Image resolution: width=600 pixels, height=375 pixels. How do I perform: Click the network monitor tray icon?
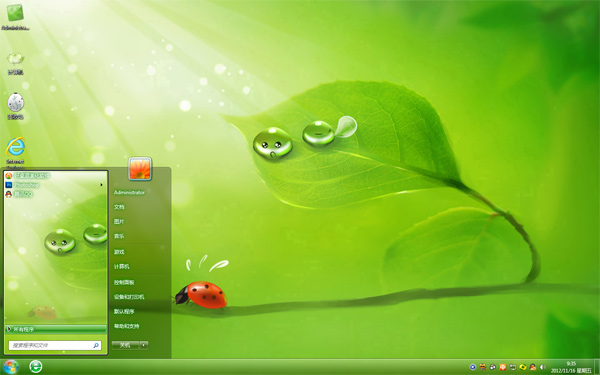point(513,367)
